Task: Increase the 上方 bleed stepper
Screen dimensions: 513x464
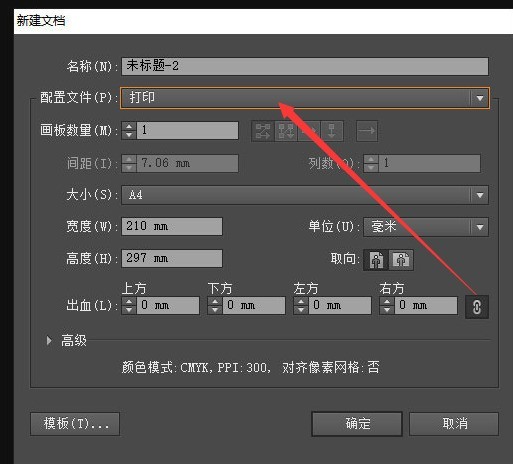Action: (129, 301)
